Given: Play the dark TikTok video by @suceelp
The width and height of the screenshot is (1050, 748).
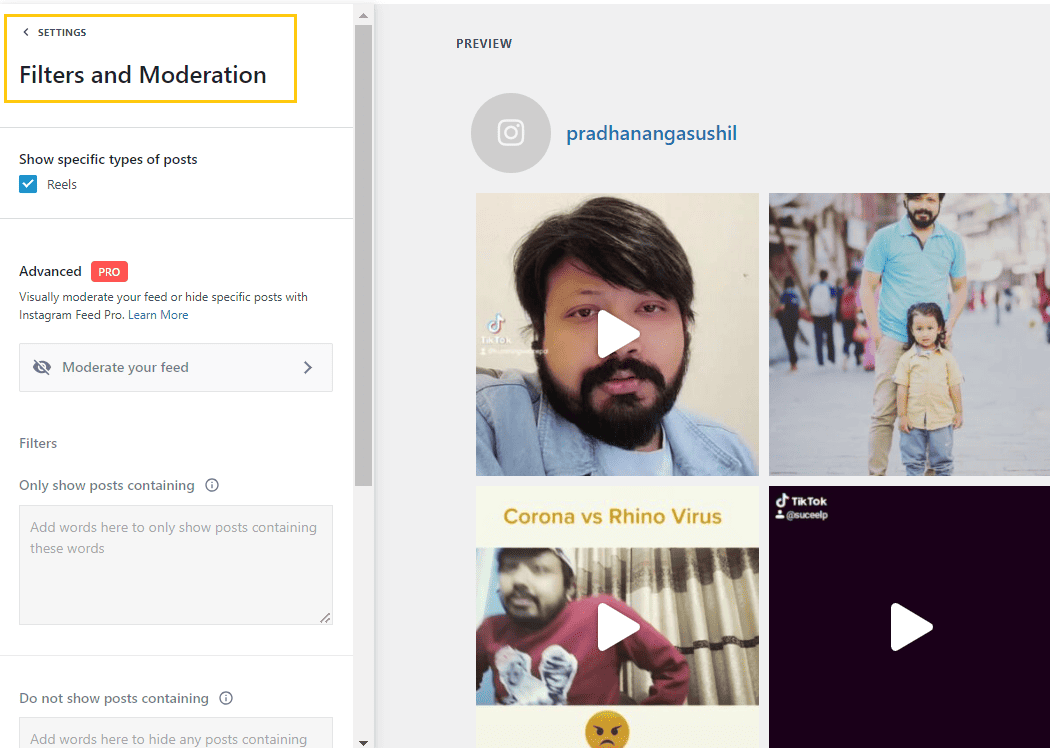Looking at the screenshot, I should point(910,627).
